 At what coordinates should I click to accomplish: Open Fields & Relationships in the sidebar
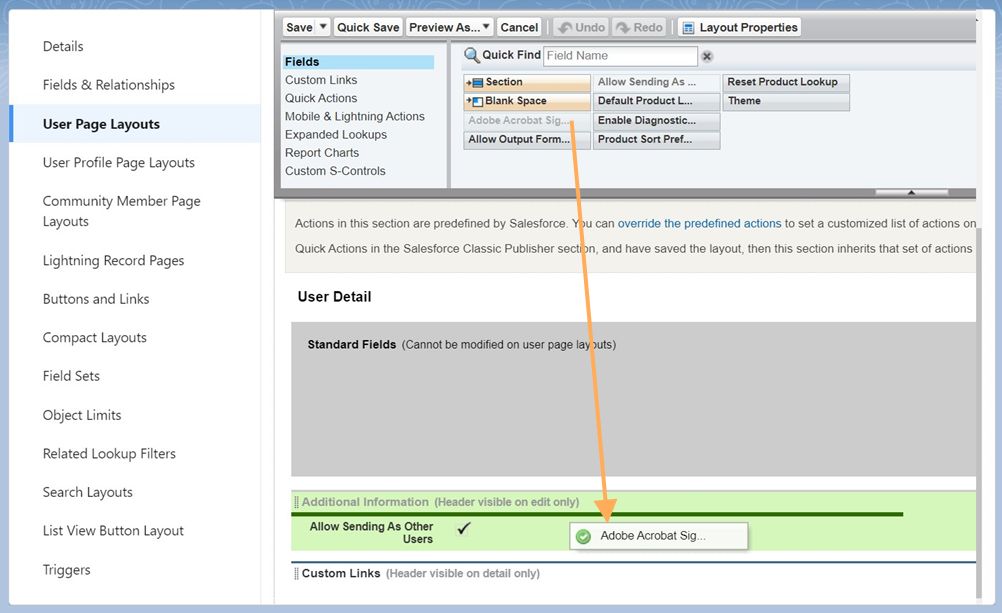pos(109,85)
